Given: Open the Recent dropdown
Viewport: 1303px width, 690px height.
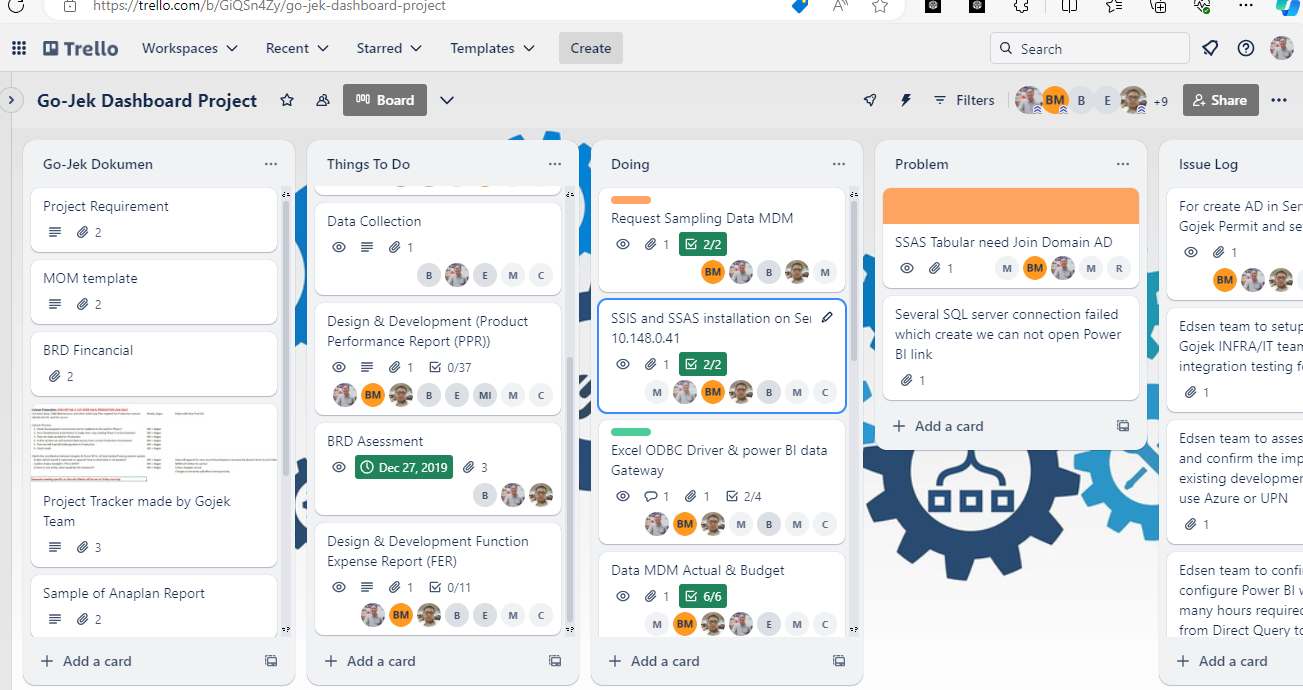Looking at the screenshot, I should click(x=297, y=48).
